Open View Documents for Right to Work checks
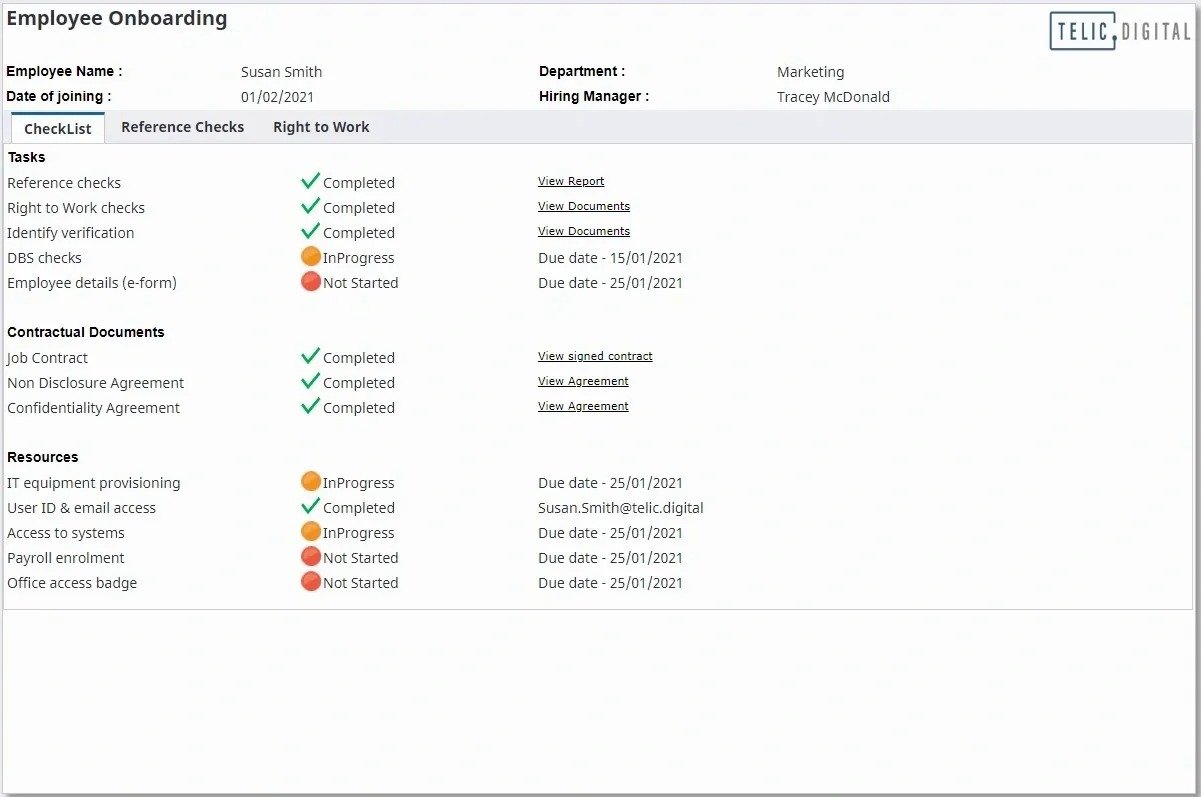 tap(584, 206)
